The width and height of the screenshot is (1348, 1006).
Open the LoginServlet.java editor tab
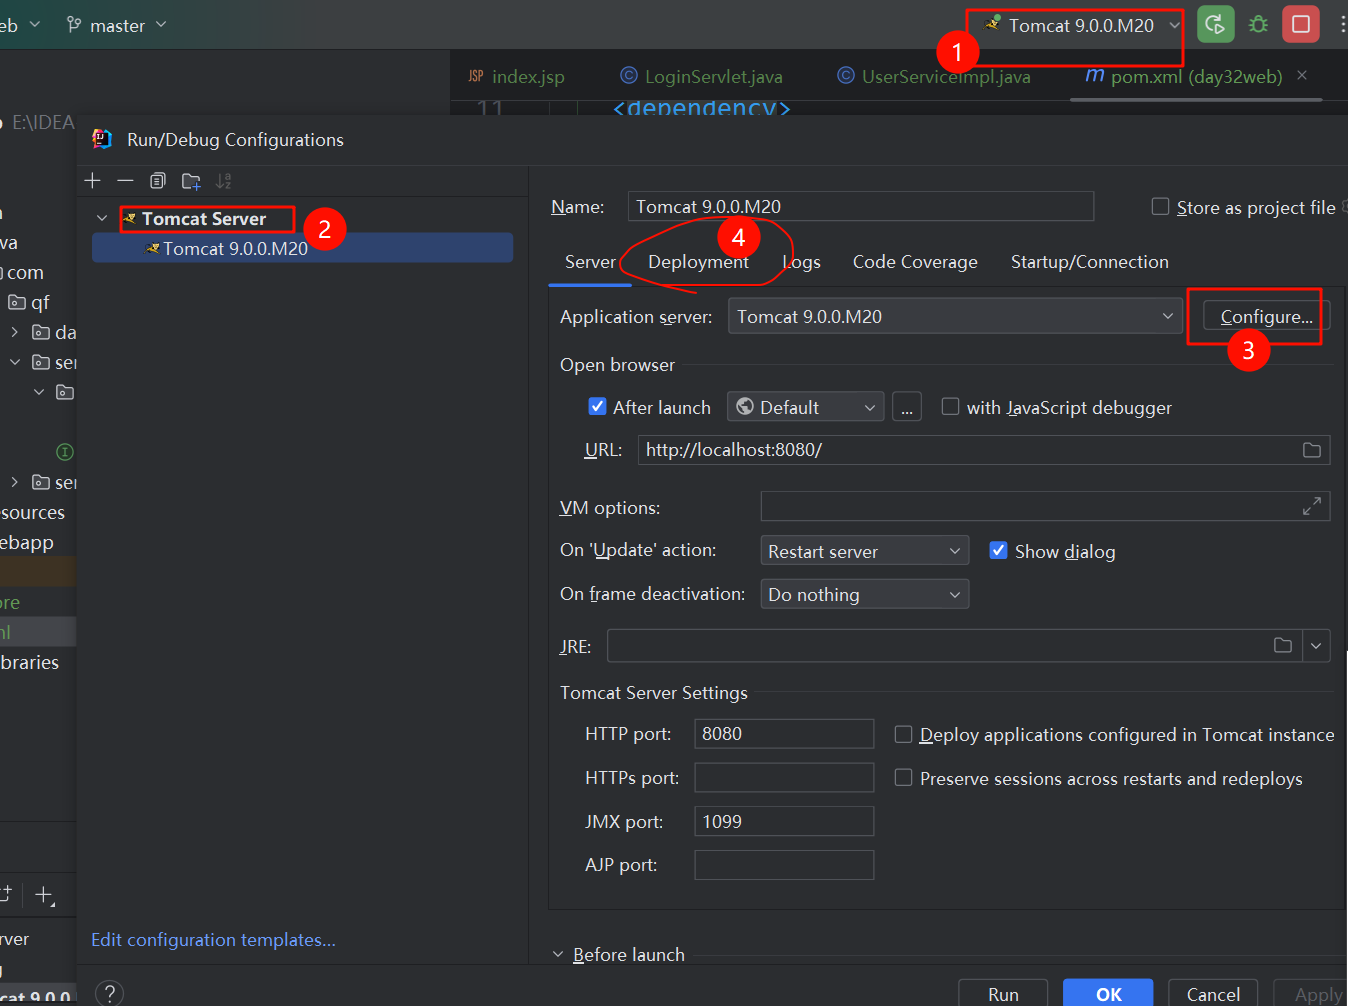point(702,76)
